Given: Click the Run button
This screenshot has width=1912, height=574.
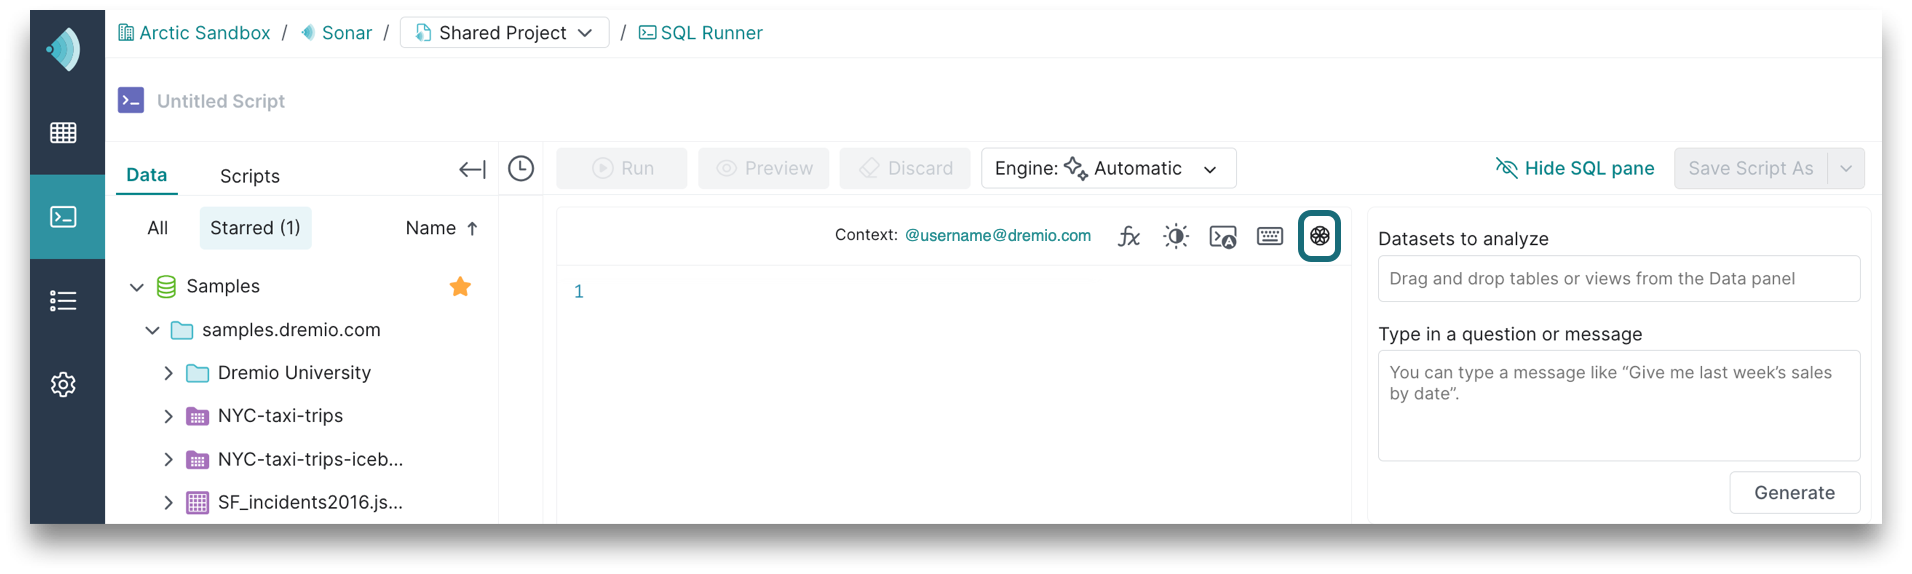Looking at the screenshot, I should (622, 168).
